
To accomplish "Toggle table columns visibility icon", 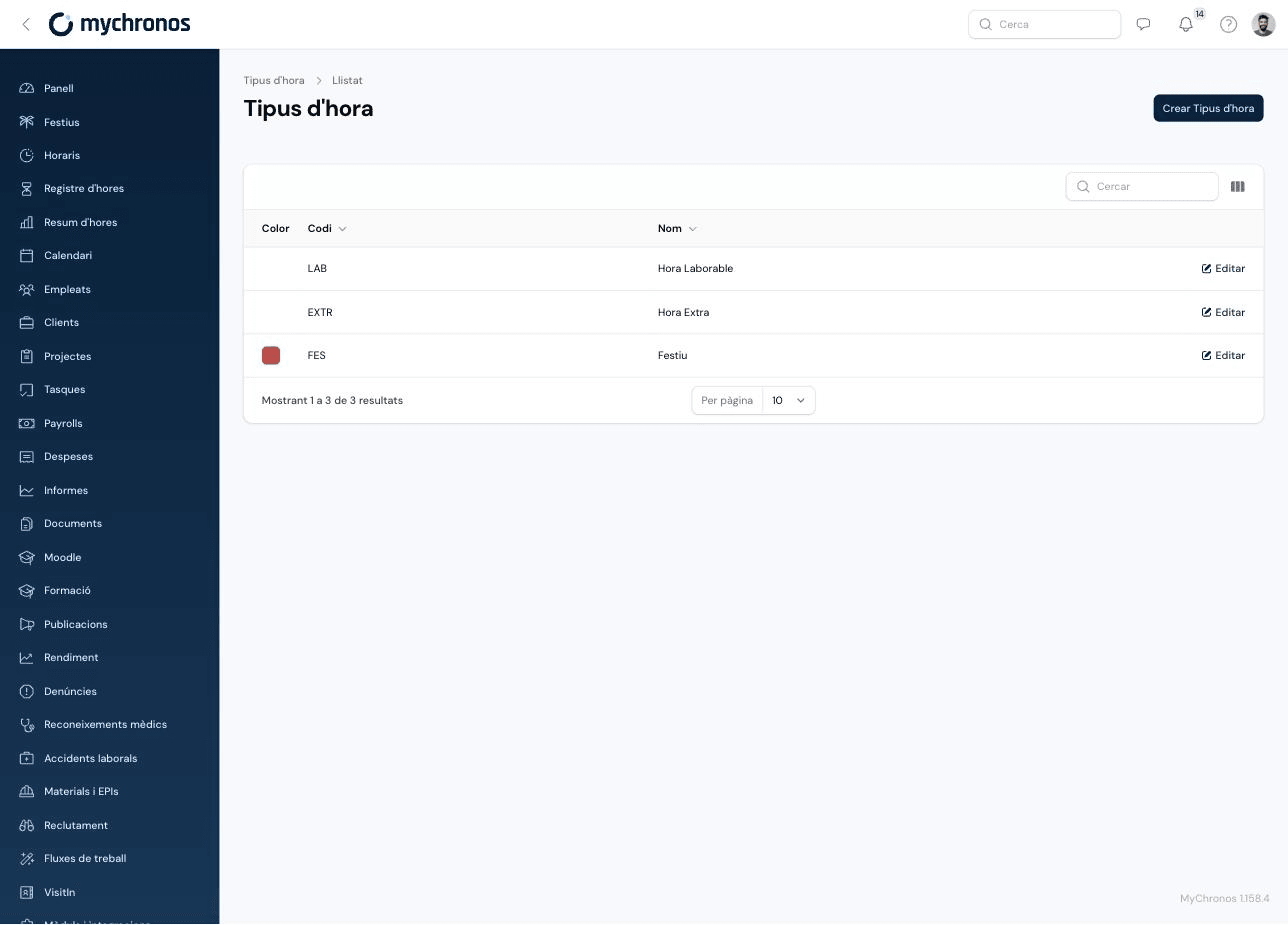I will click(1237, 187).
